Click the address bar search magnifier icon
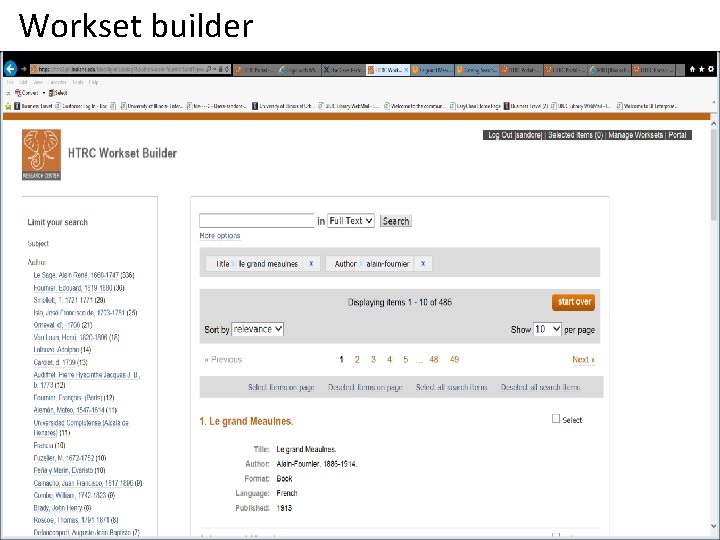The height and width of the screenshot is (540, 720). [209, 69]
